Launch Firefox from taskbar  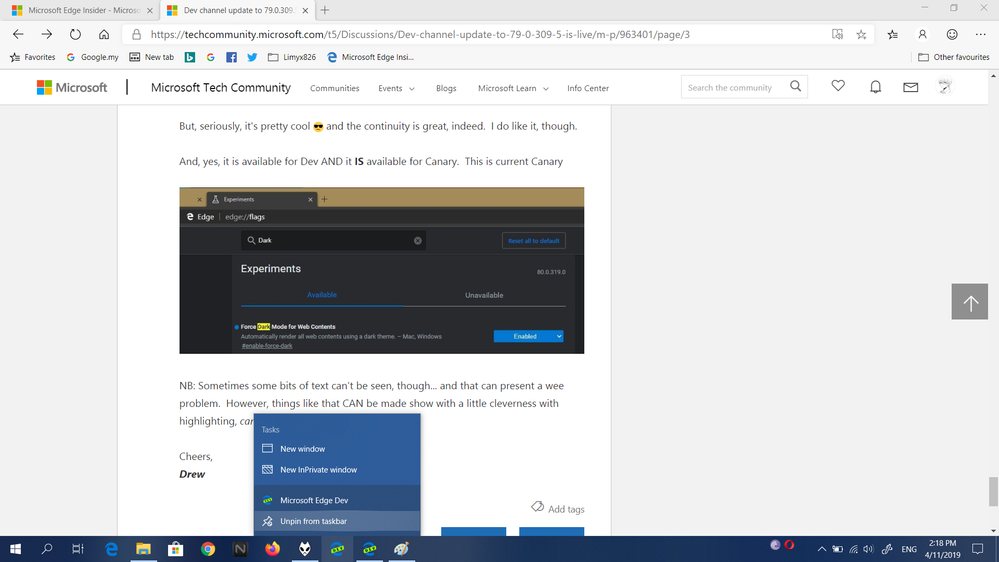[x=272, y=549]
